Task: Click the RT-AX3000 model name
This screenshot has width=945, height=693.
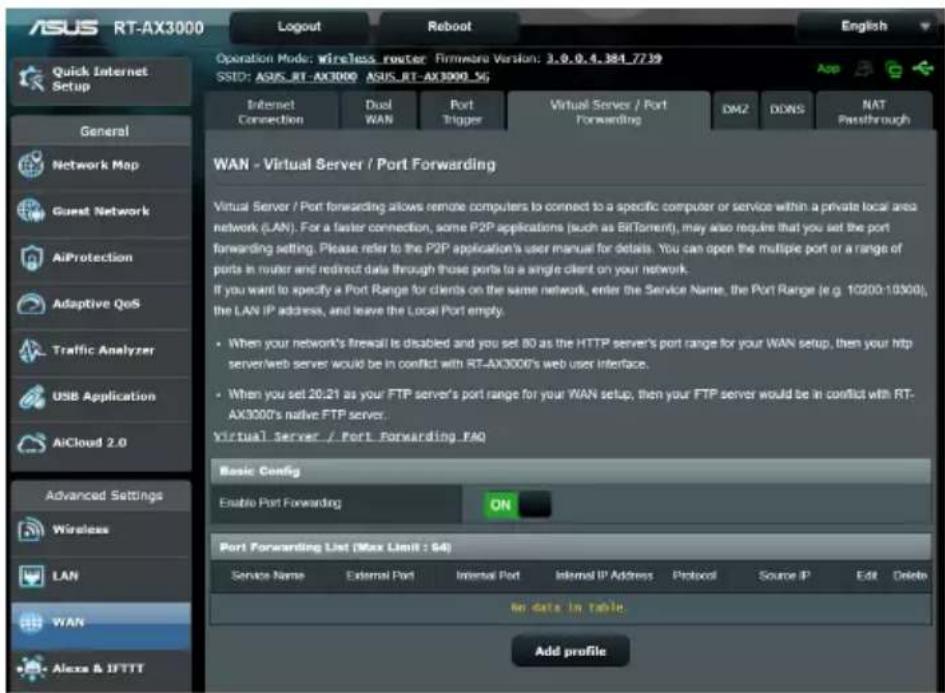Action: (x=159, y=28)
